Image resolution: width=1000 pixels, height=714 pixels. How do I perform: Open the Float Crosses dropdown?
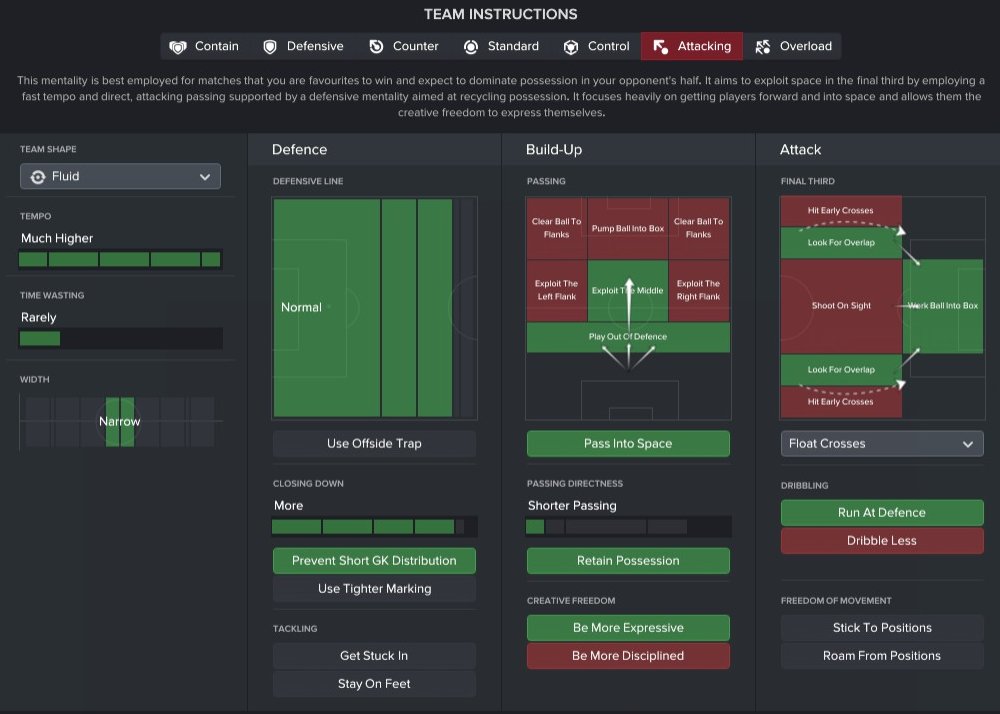point(882,444)
